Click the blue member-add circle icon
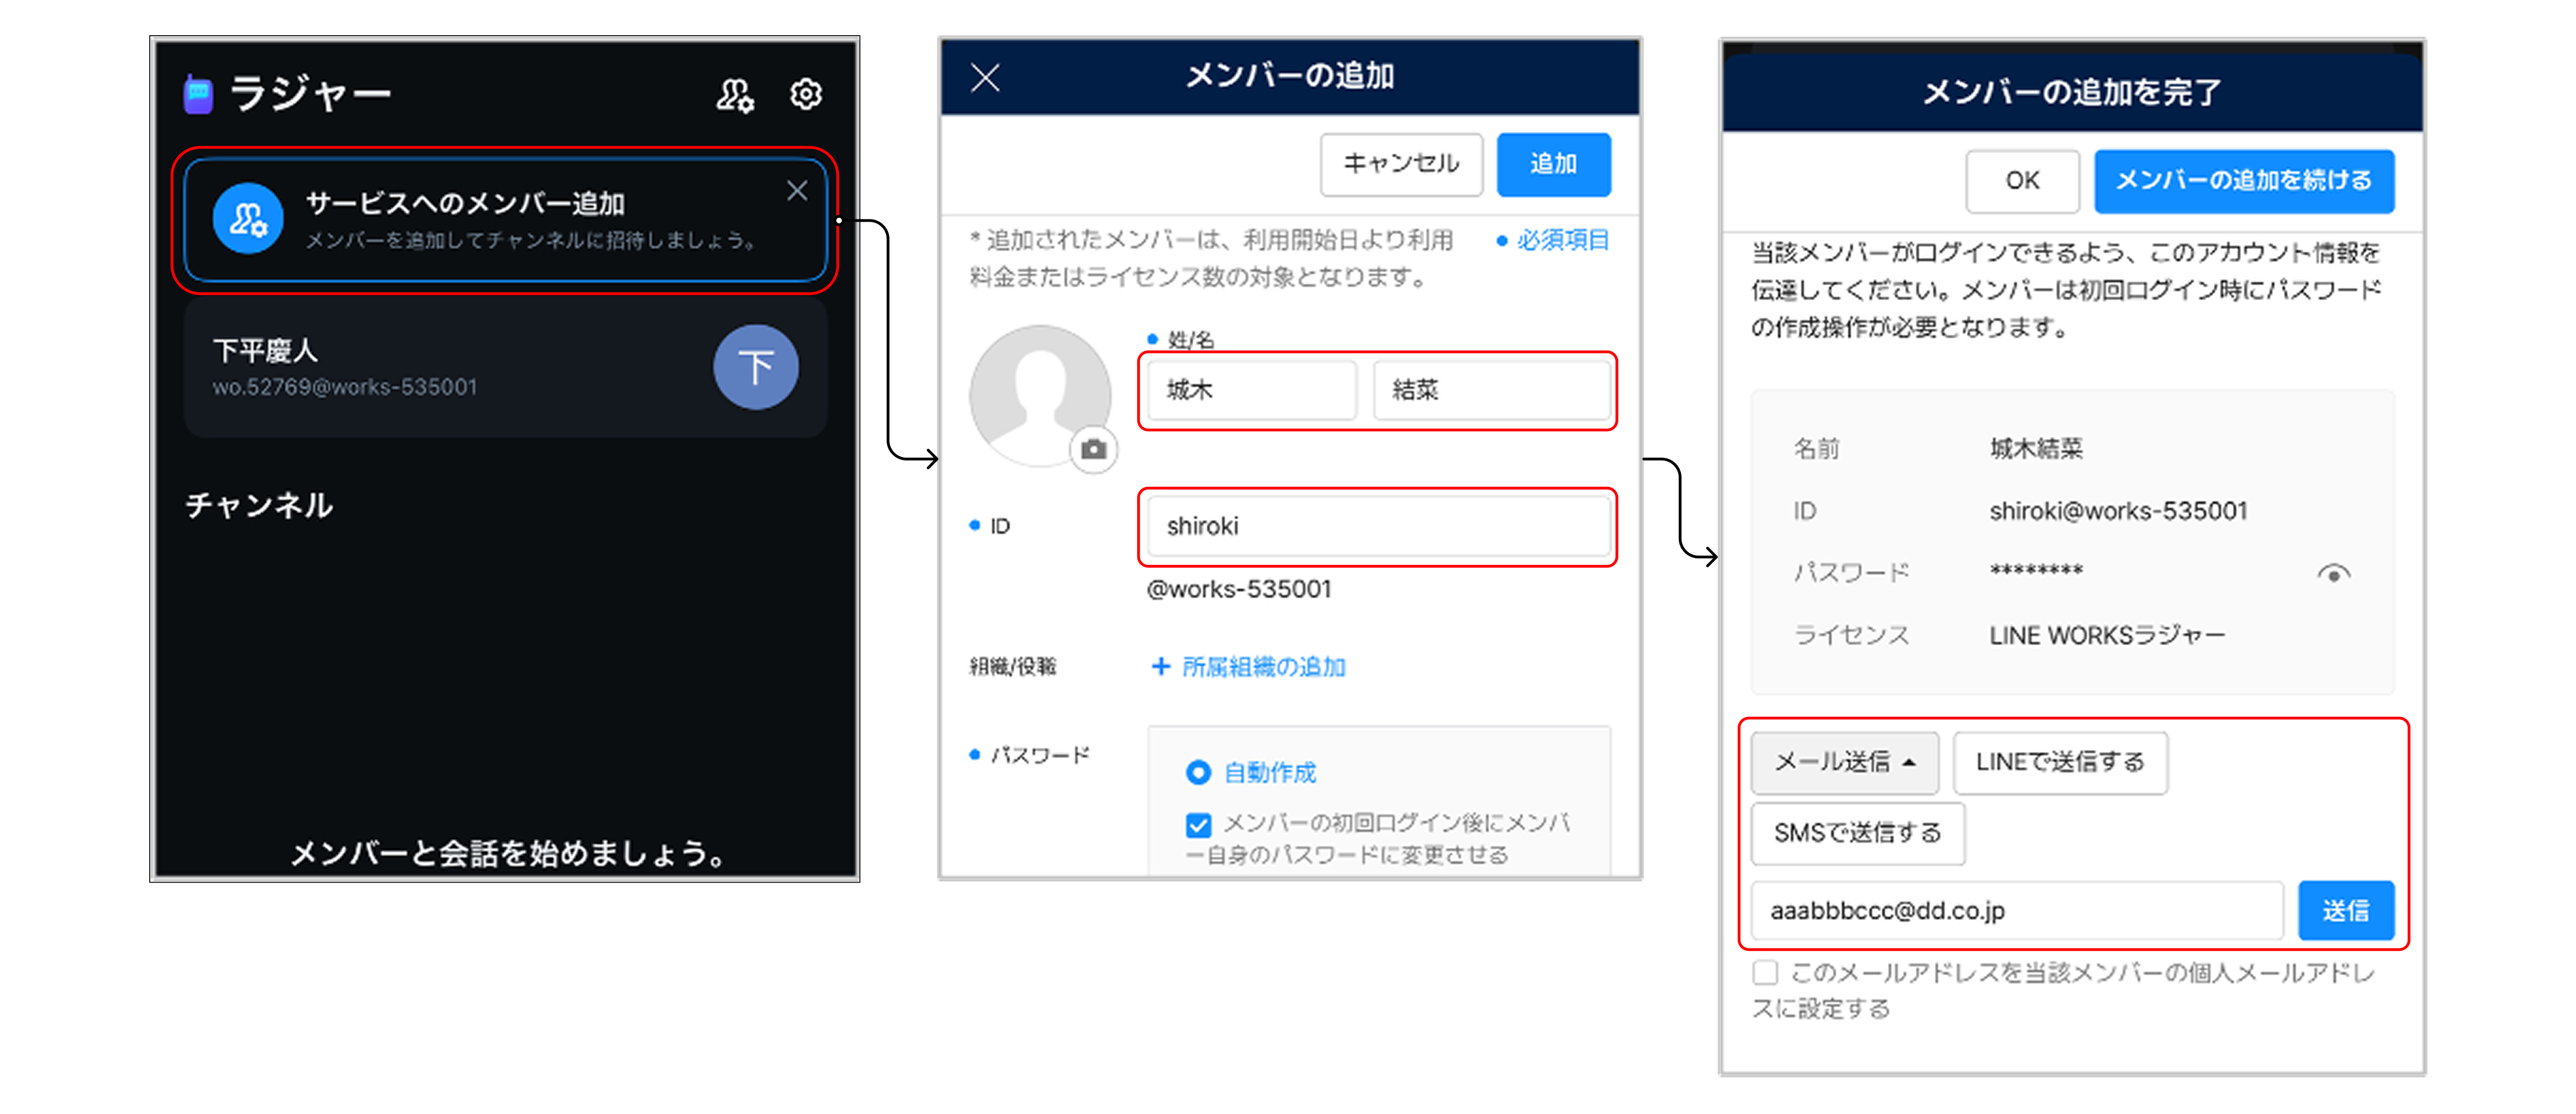Viewport: 2576px width, 1114px height. tap(248, 219)
